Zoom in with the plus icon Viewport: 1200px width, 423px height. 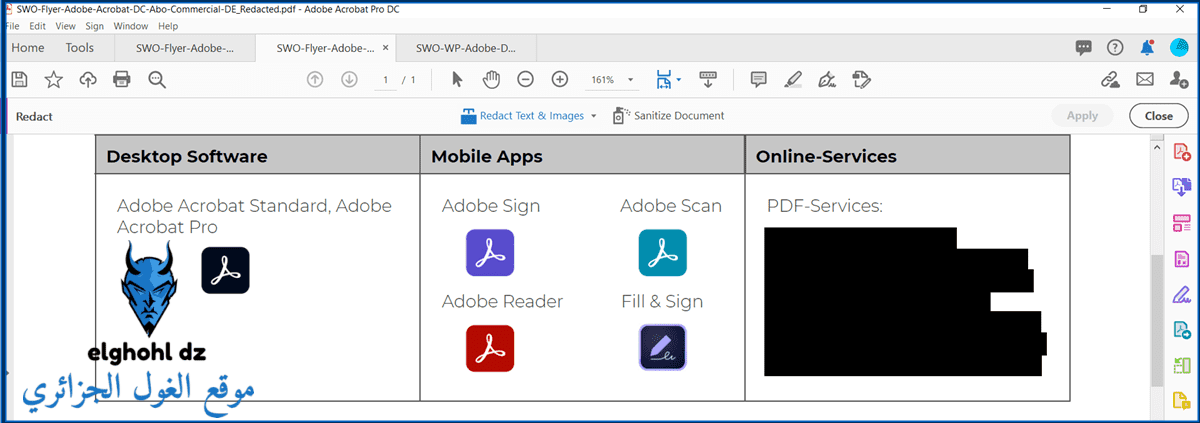tap(560, 79)
